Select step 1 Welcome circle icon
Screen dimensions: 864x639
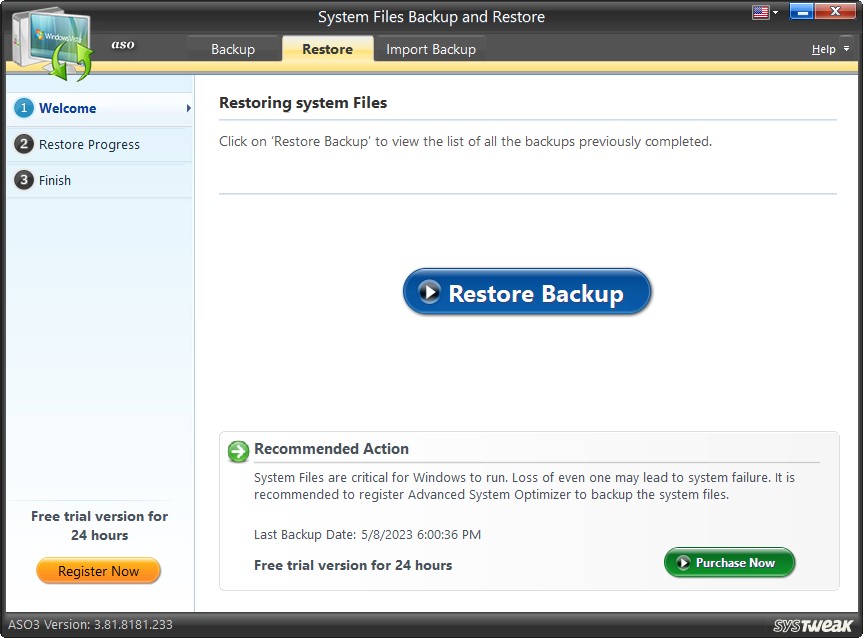coord(23,108)
